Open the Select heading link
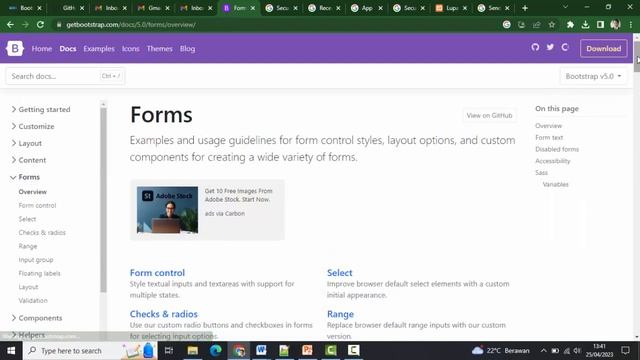The height and width of the screenshot is (360, 640). (x=340, y=273)
